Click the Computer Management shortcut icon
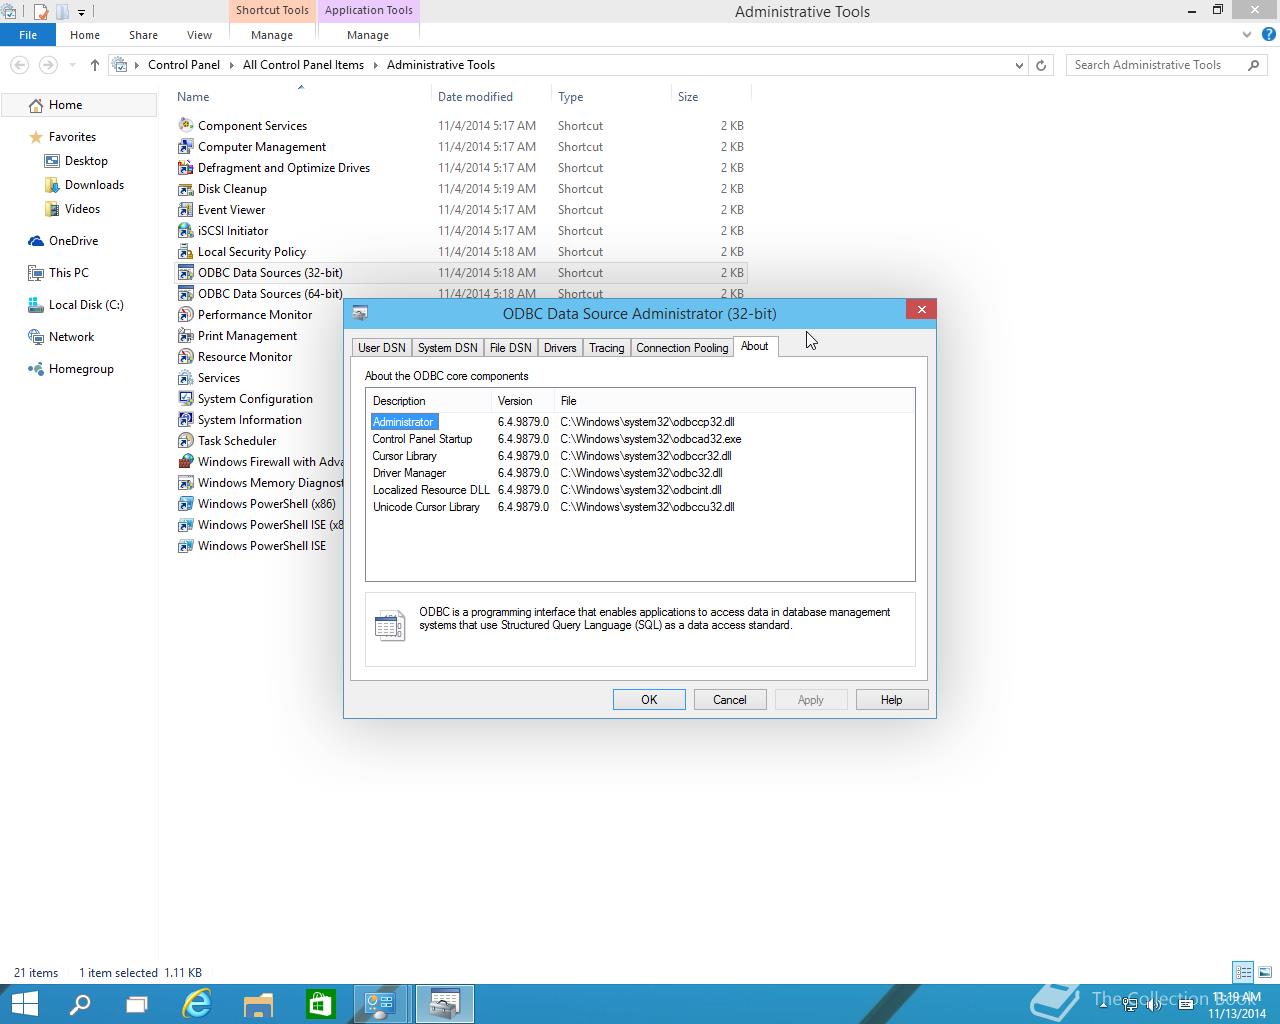This screenshot has width=1280, height=1024. coord(185,146)
